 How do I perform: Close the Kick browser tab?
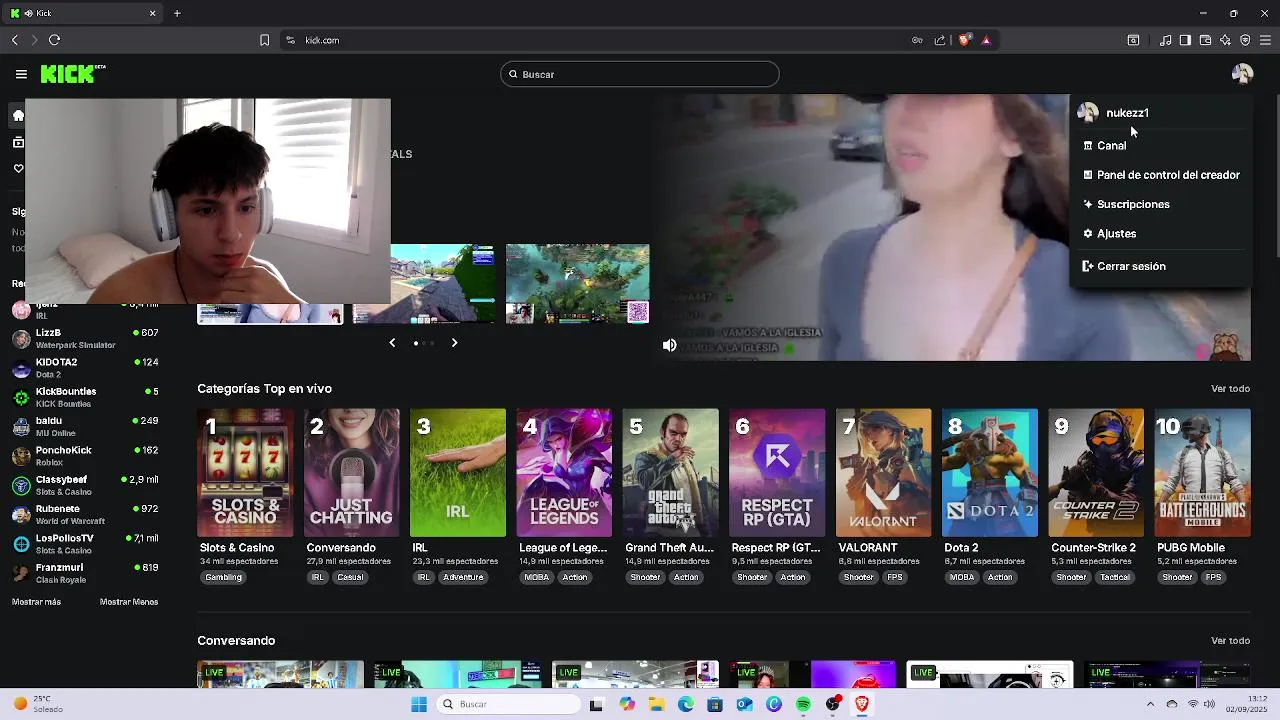point(152,13)
